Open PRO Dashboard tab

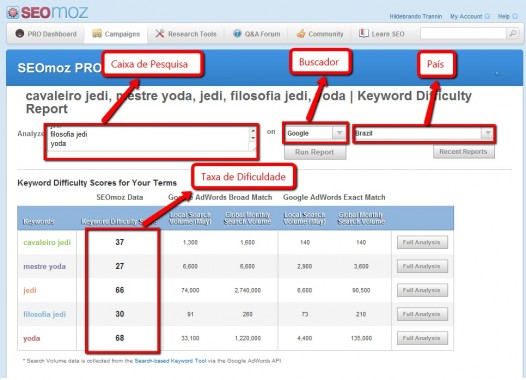[46, 34]
